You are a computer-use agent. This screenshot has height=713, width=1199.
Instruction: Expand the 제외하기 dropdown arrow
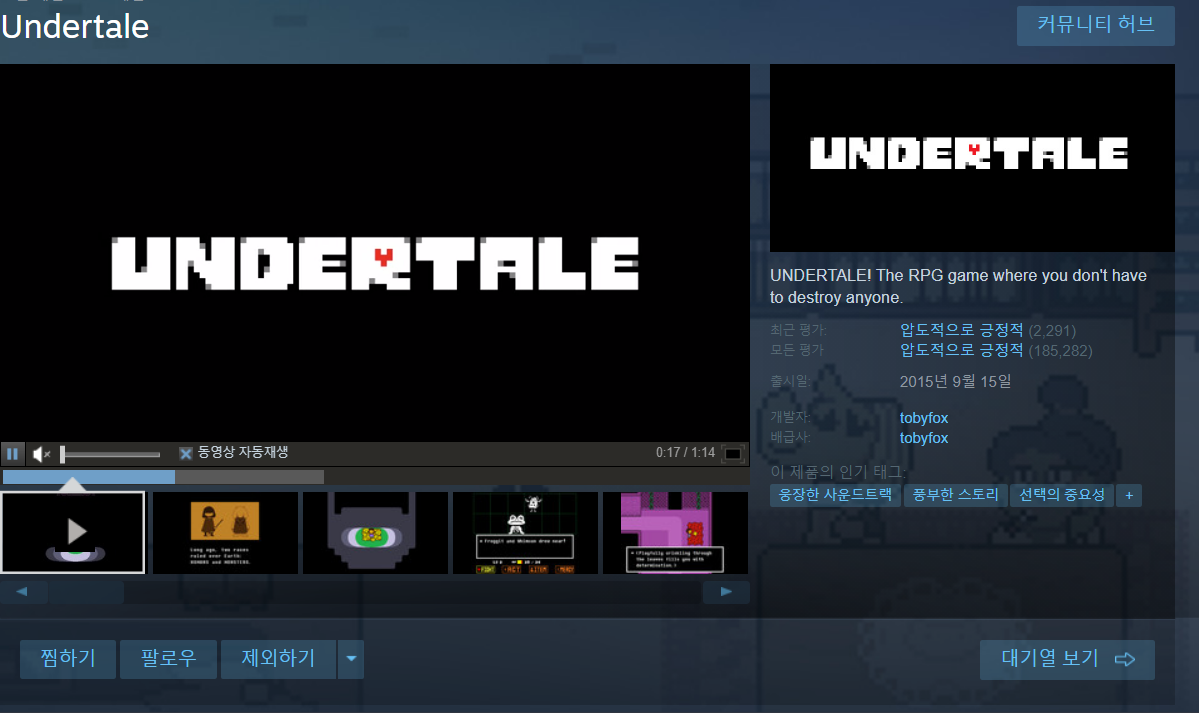click(x=351, y=659)
